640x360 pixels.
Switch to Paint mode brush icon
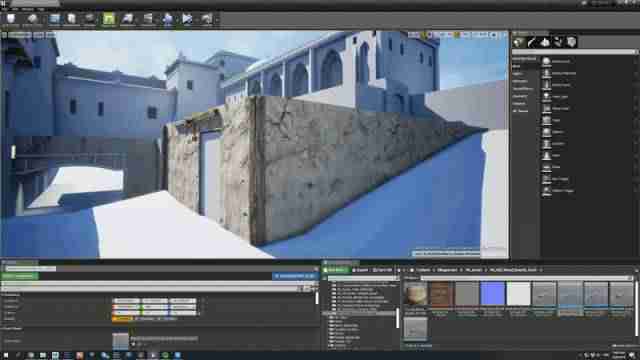tap(532, 42)
